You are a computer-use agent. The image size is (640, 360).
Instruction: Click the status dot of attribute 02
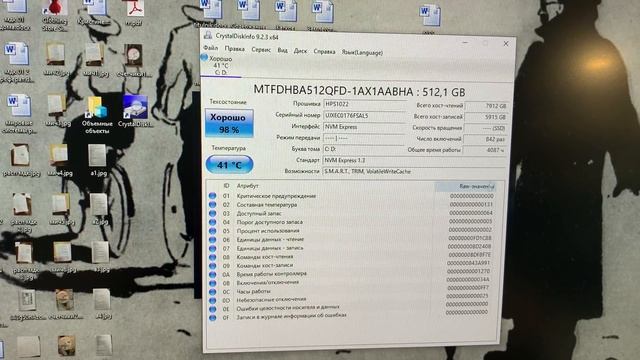(x=212, y=204)
